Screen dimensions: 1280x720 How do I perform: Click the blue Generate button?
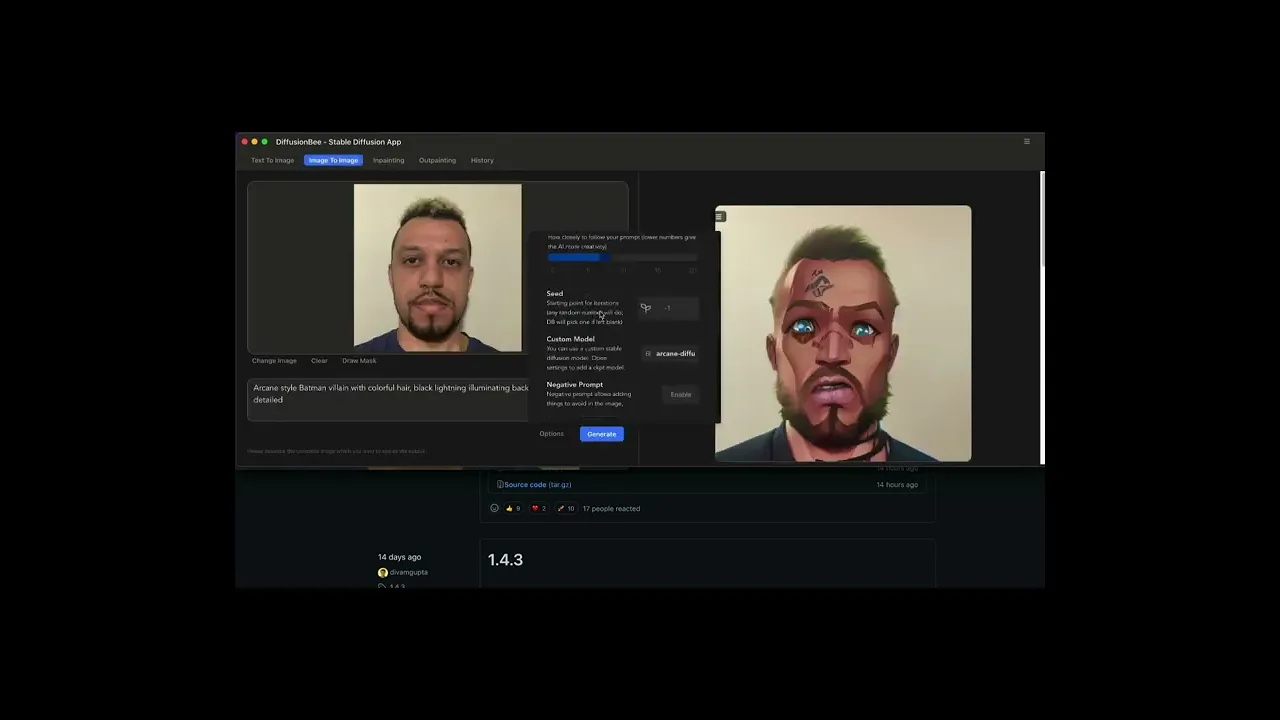pyautogui.click(x=601, y=434)
